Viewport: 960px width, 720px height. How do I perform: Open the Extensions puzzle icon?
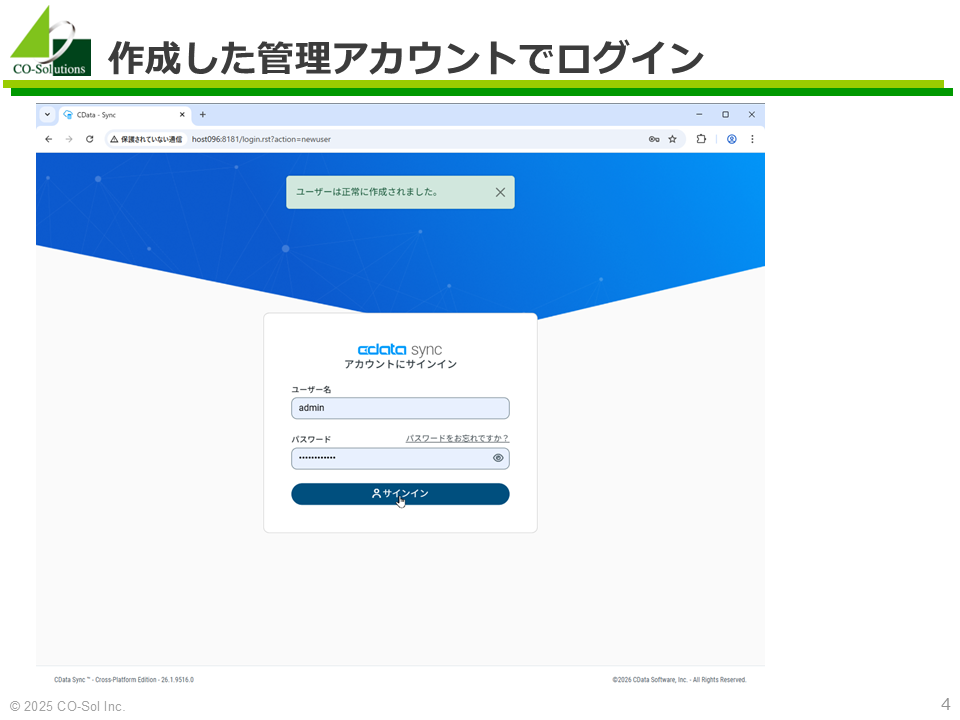point(701,139)
